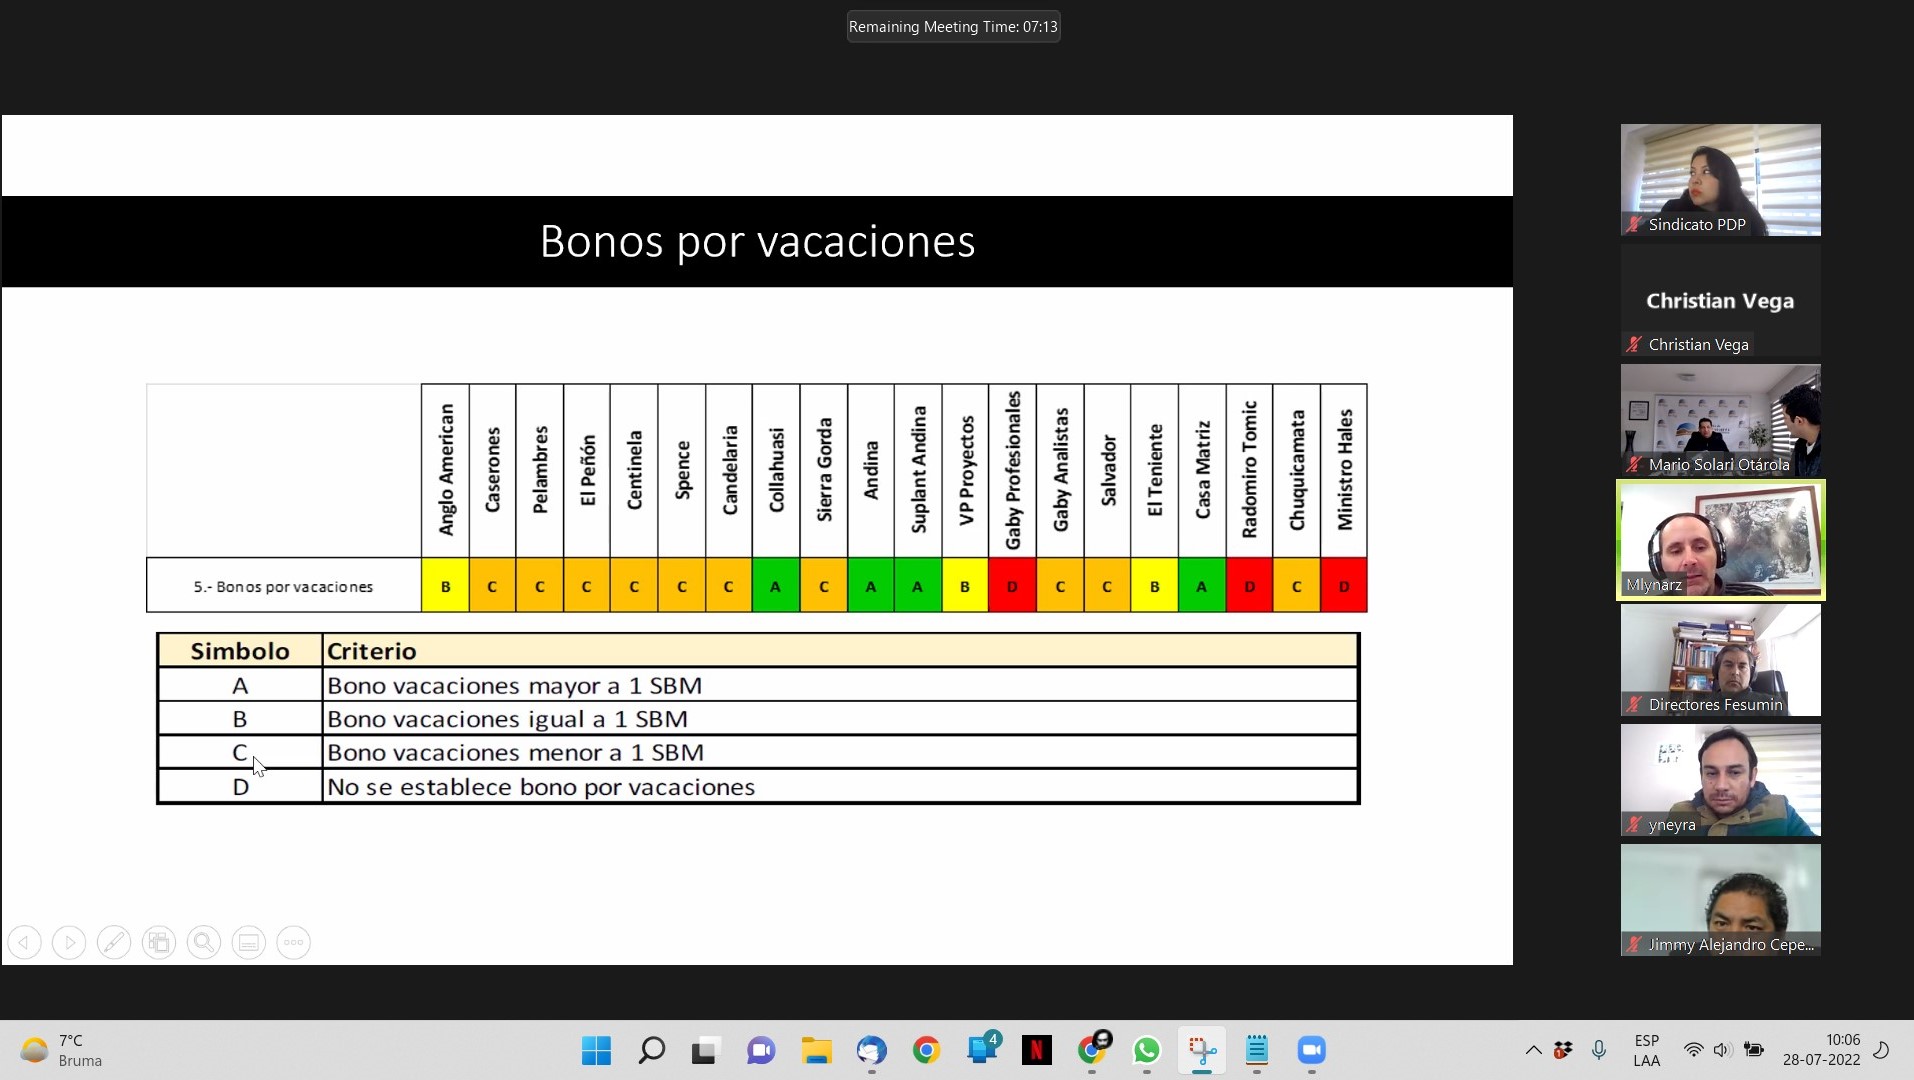Click the red D cell under Ministro Hales

[1344, 586]
